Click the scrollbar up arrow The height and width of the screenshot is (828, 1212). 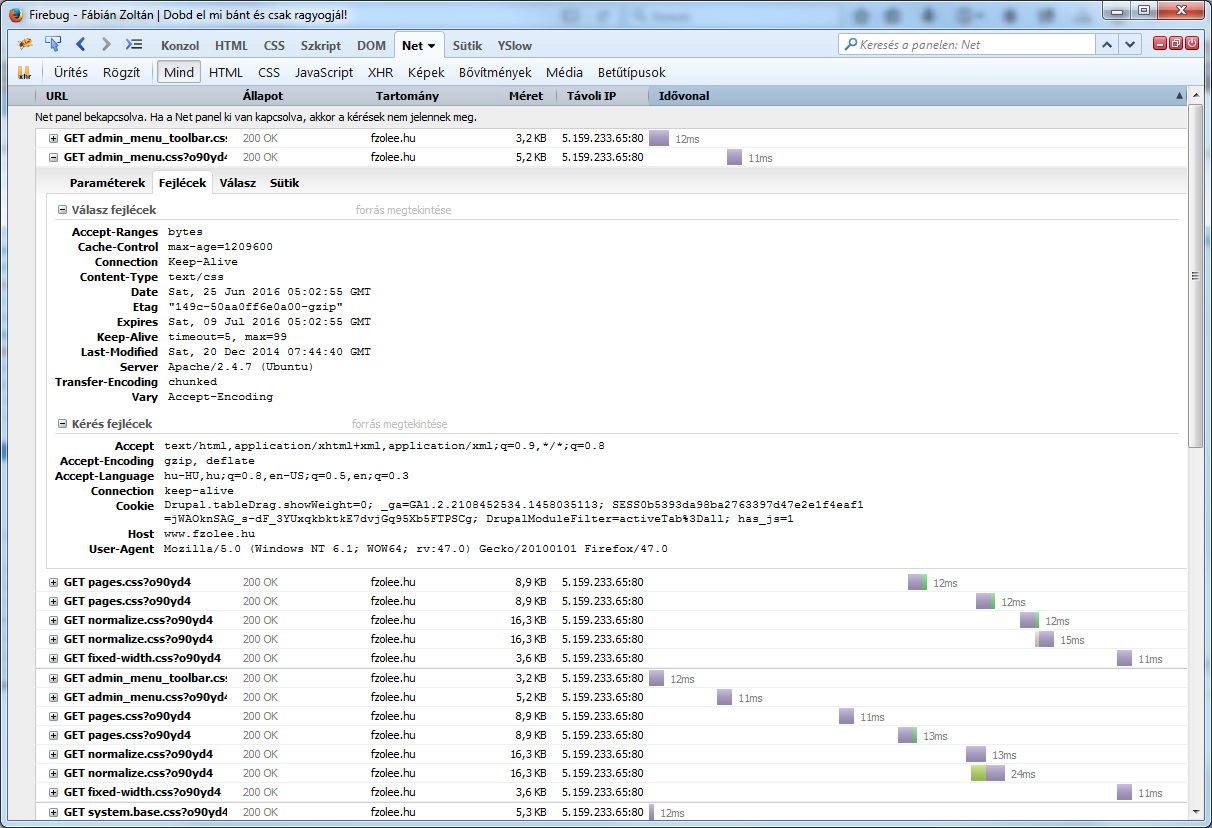click(x=1196, y=95)
